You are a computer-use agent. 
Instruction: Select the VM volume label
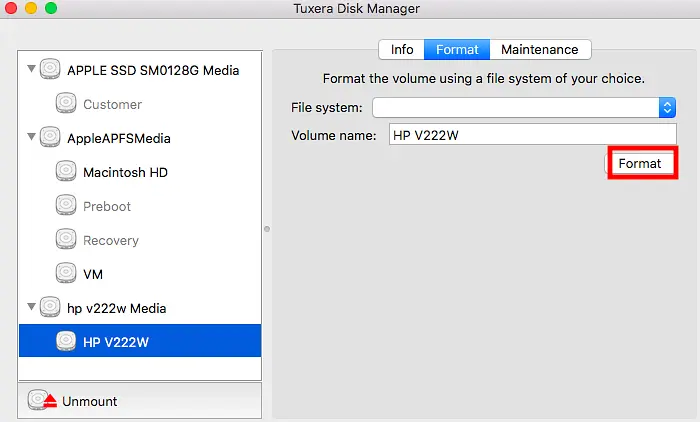pyautogui.click(x=93, y=274)
